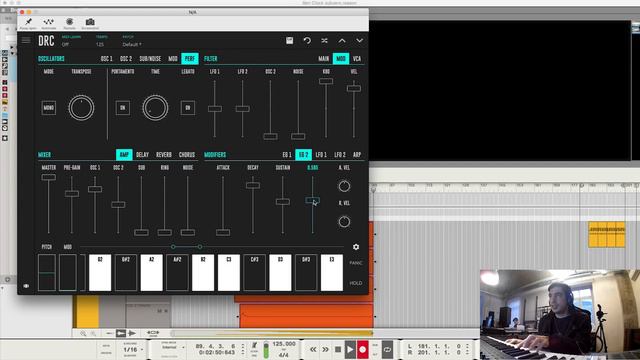
Task: Click the Sustain slider handle
Action: [282, 202]
